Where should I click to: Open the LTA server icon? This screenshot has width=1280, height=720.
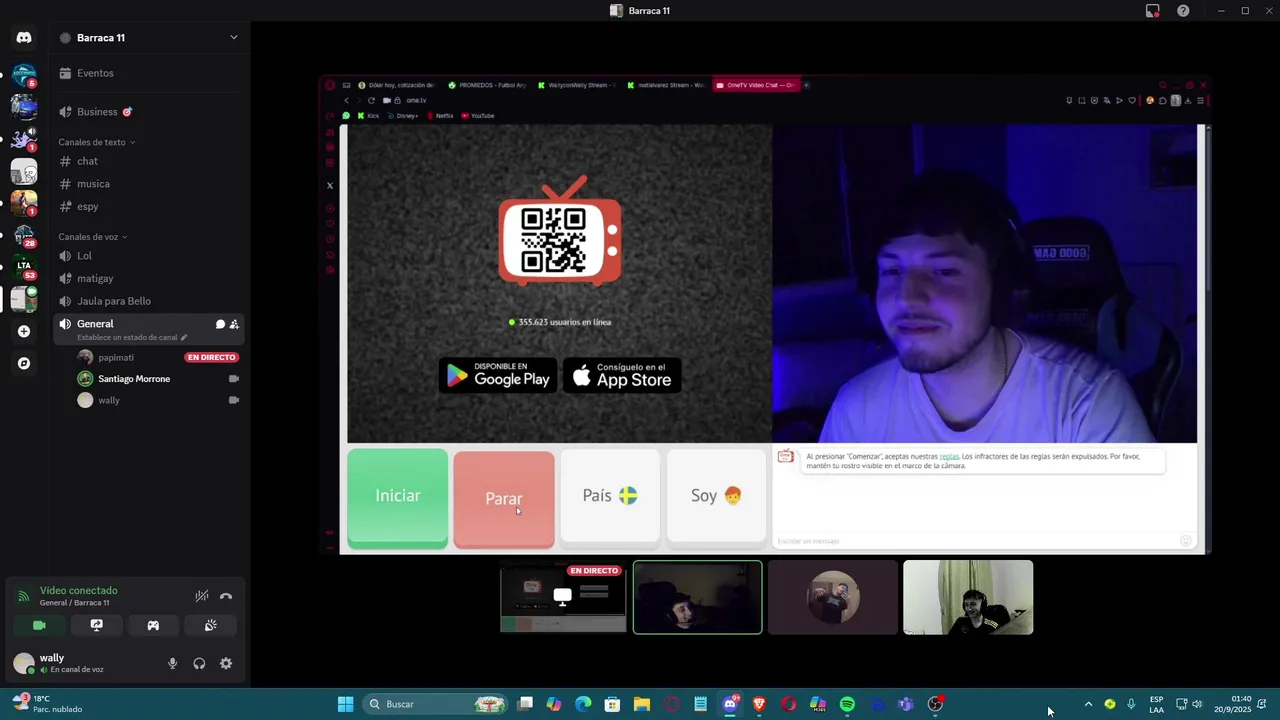[24, 266]
